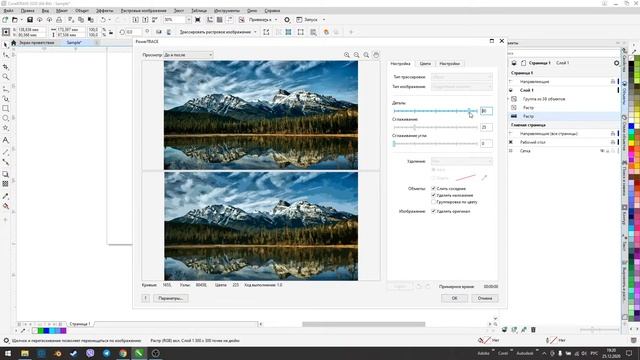
Task: Click the Детали slider handle
Action: pos(469,111)
